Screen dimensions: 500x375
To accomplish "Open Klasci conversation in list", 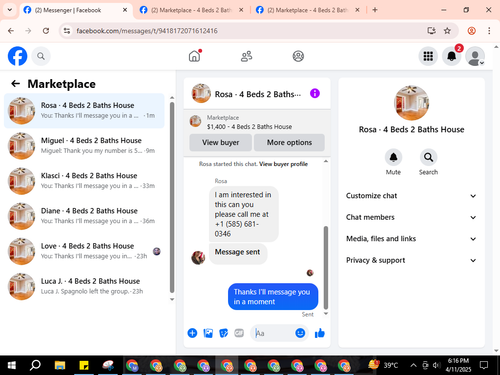I will [x=84, y=181].
